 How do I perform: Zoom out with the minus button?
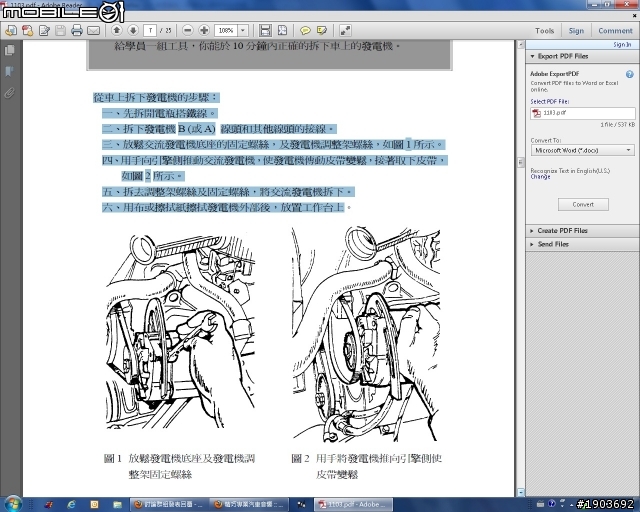(188, 31)
